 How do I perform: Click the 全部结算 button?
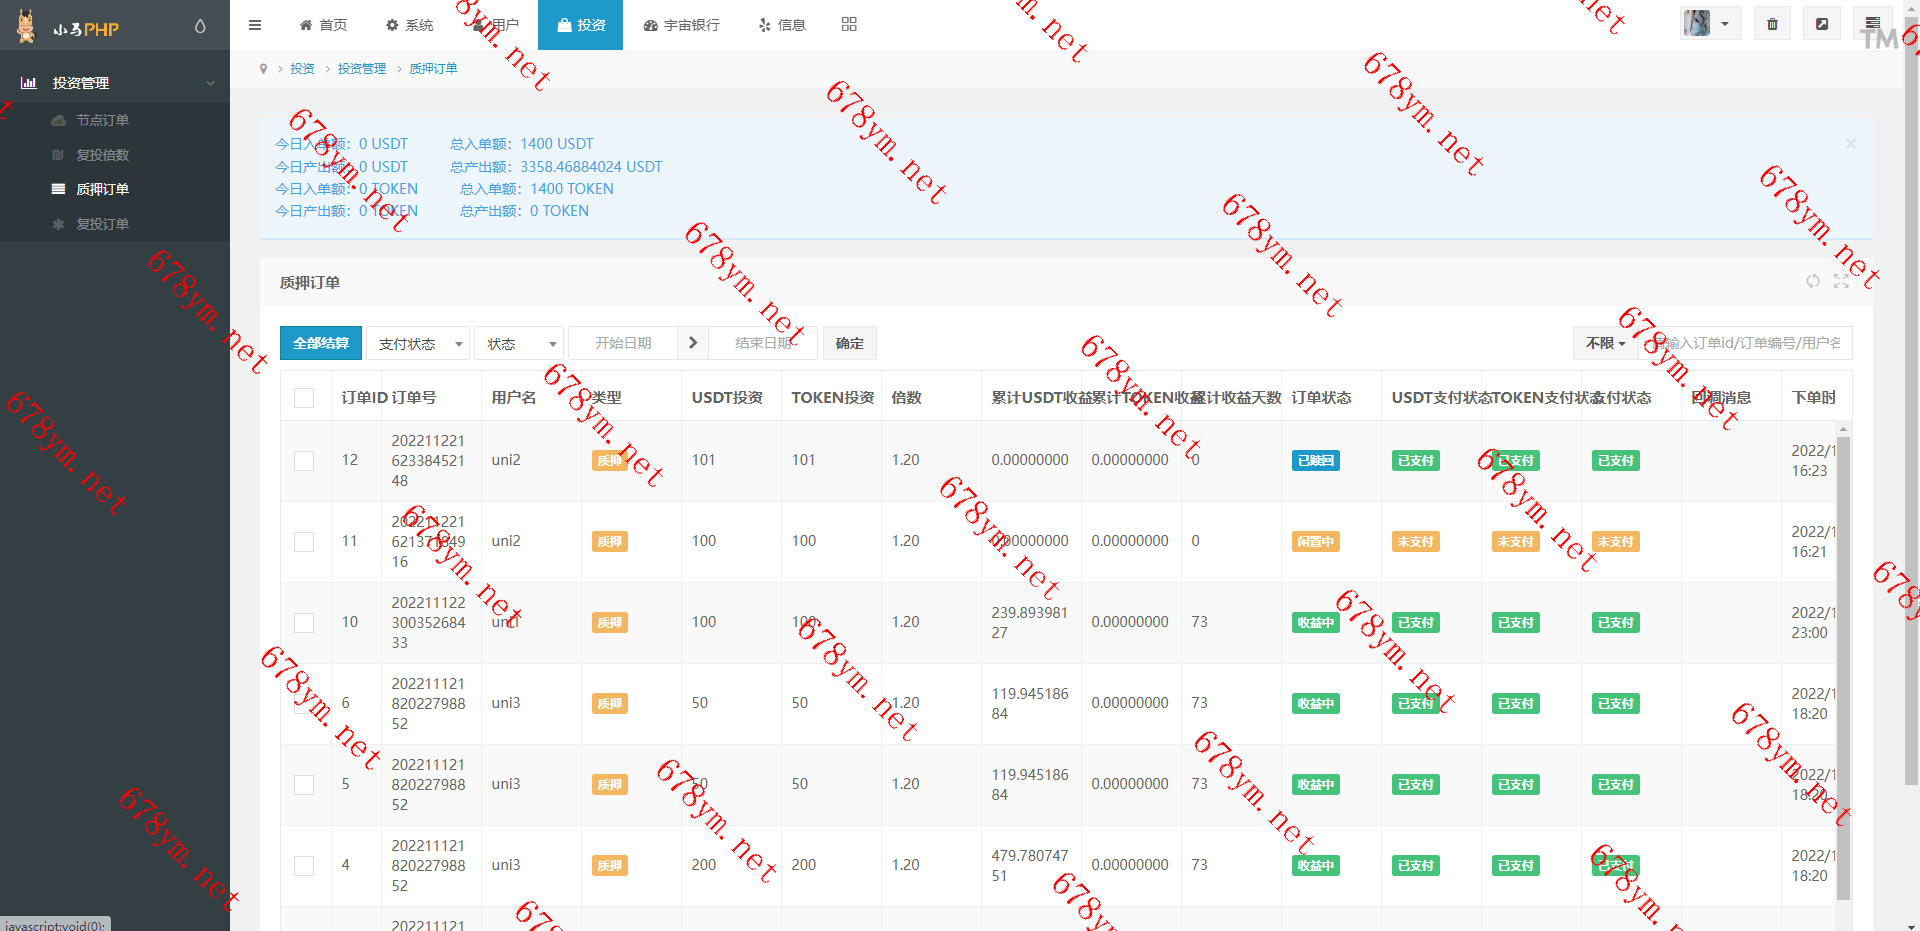point(321,343)
